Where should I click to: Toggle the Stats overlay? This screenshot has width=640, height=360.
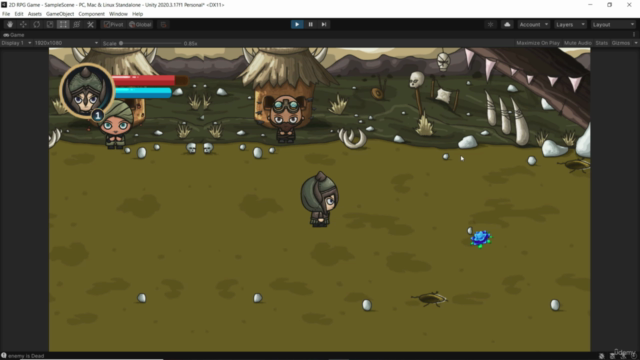pyautogui.click(x=602, y=43)
